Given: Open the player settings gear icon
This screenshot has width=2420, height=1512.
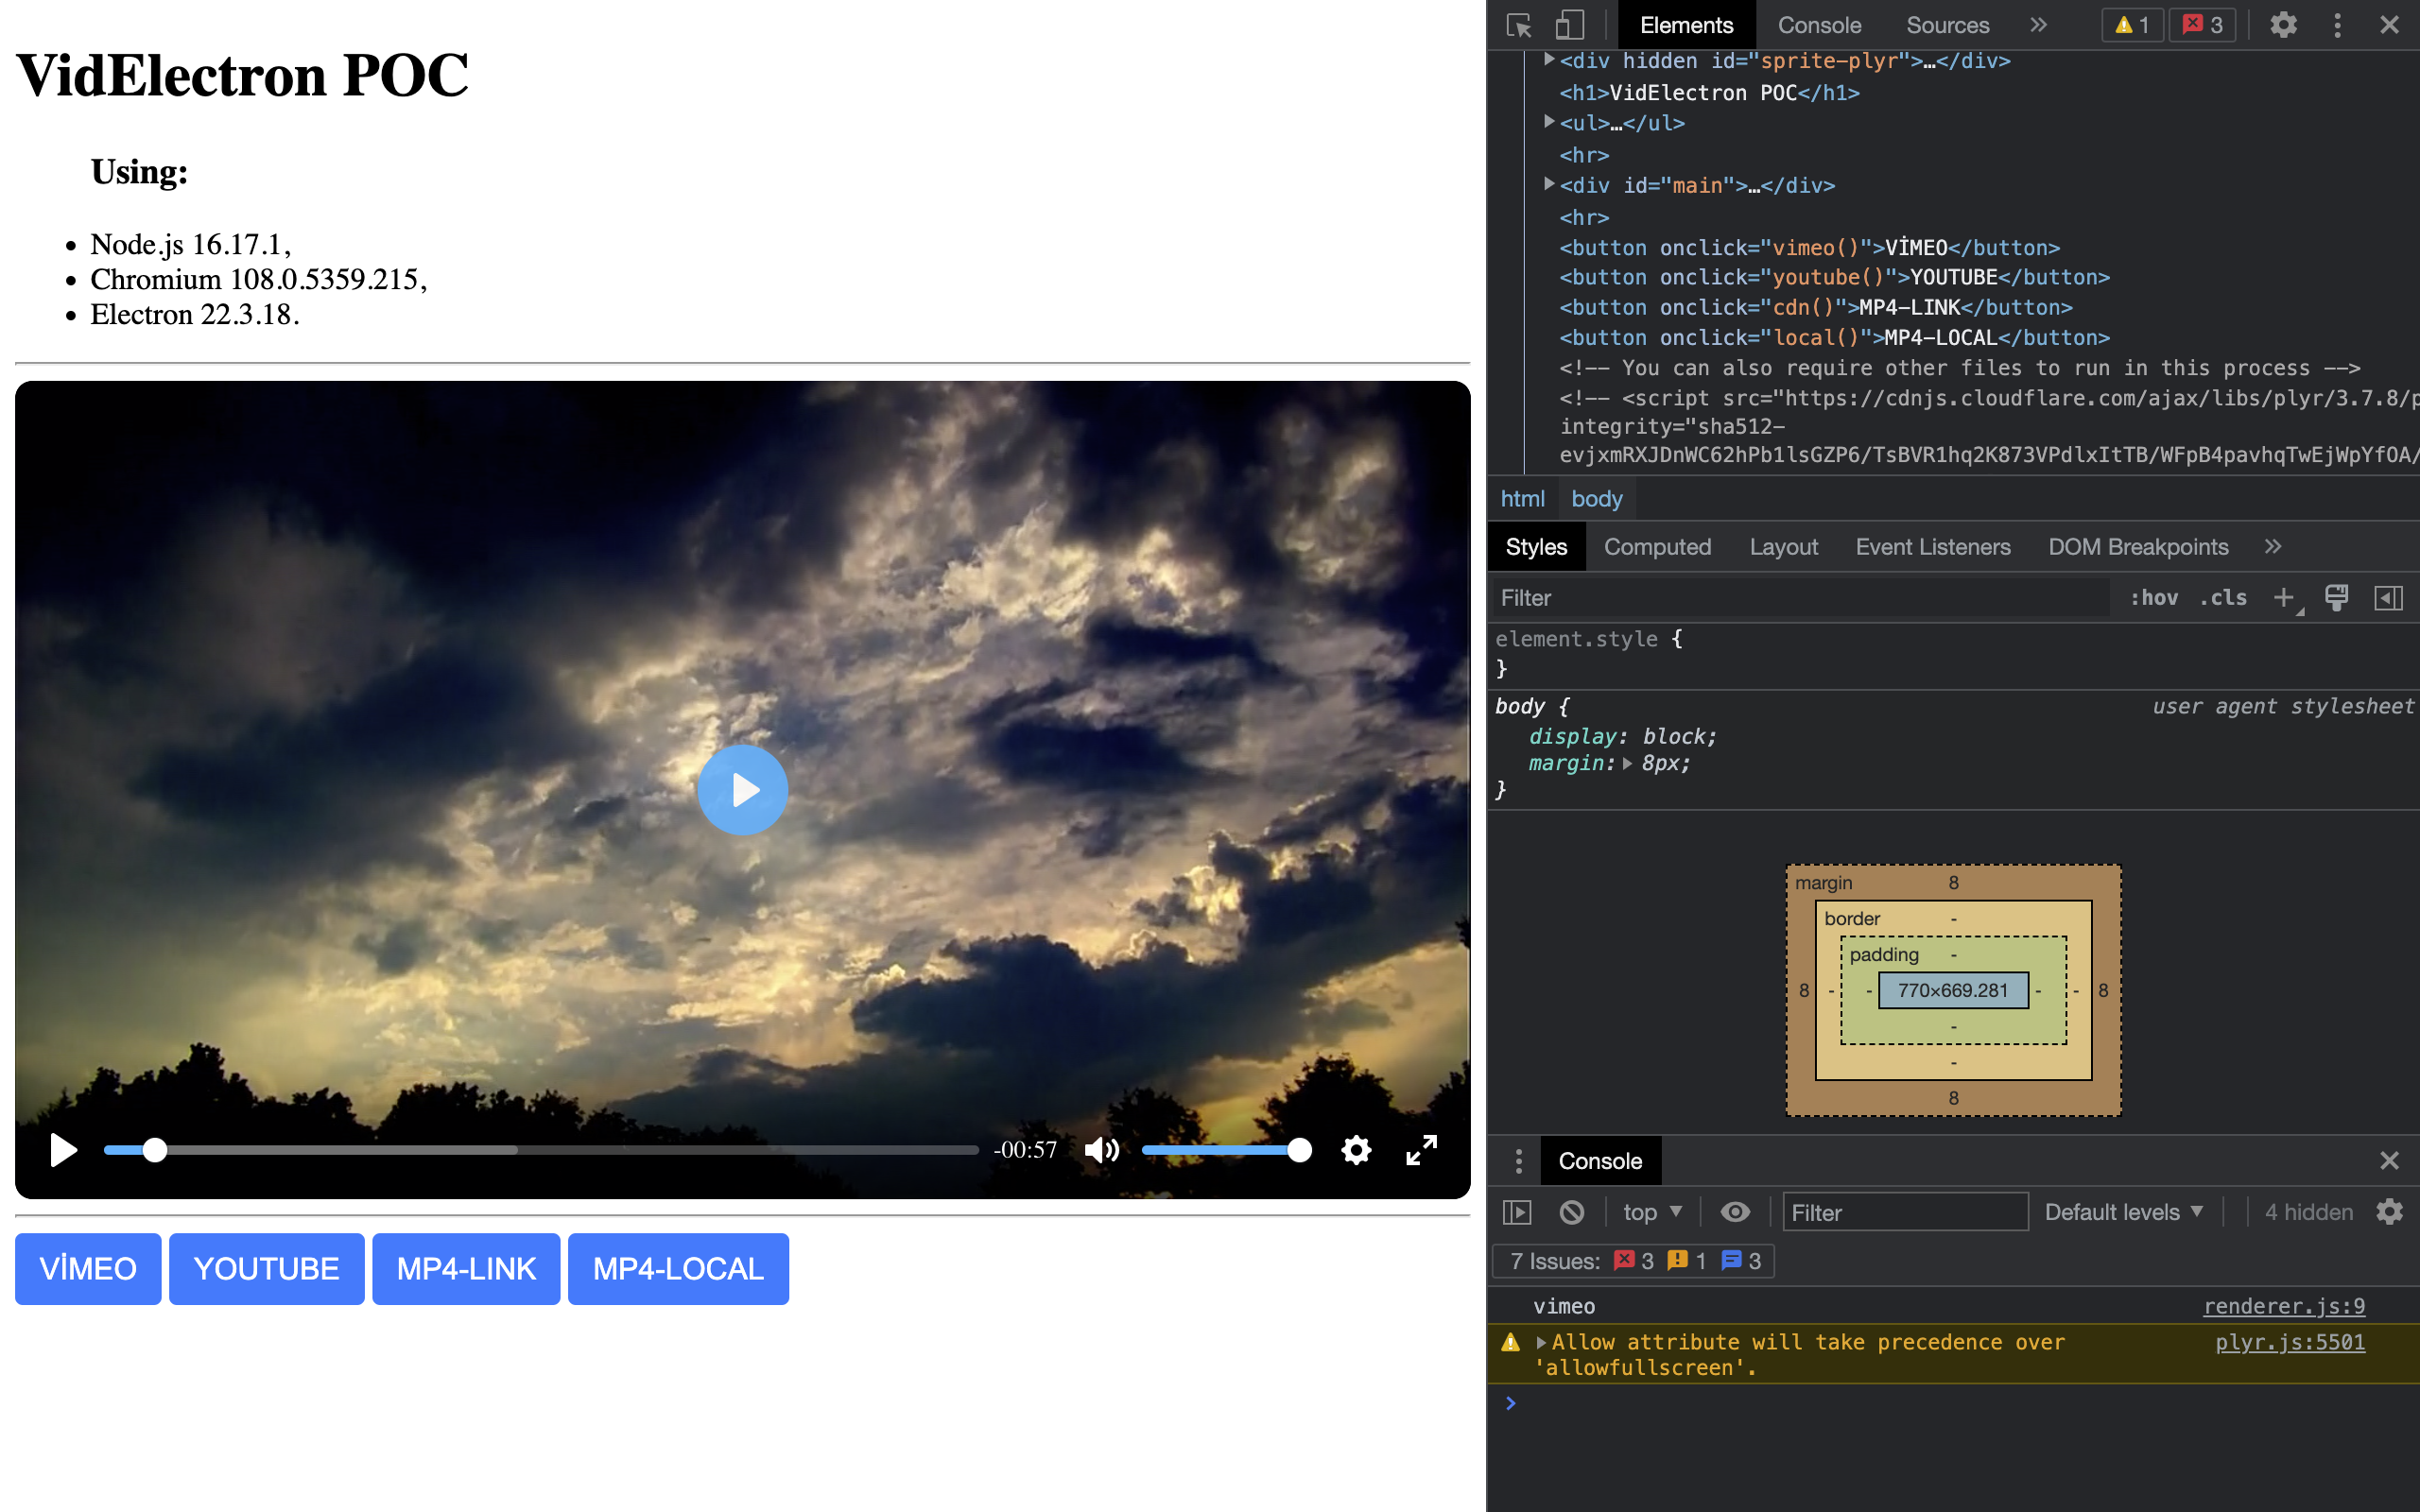Looking at the screenshot, I should [x=1356, y=1150].
